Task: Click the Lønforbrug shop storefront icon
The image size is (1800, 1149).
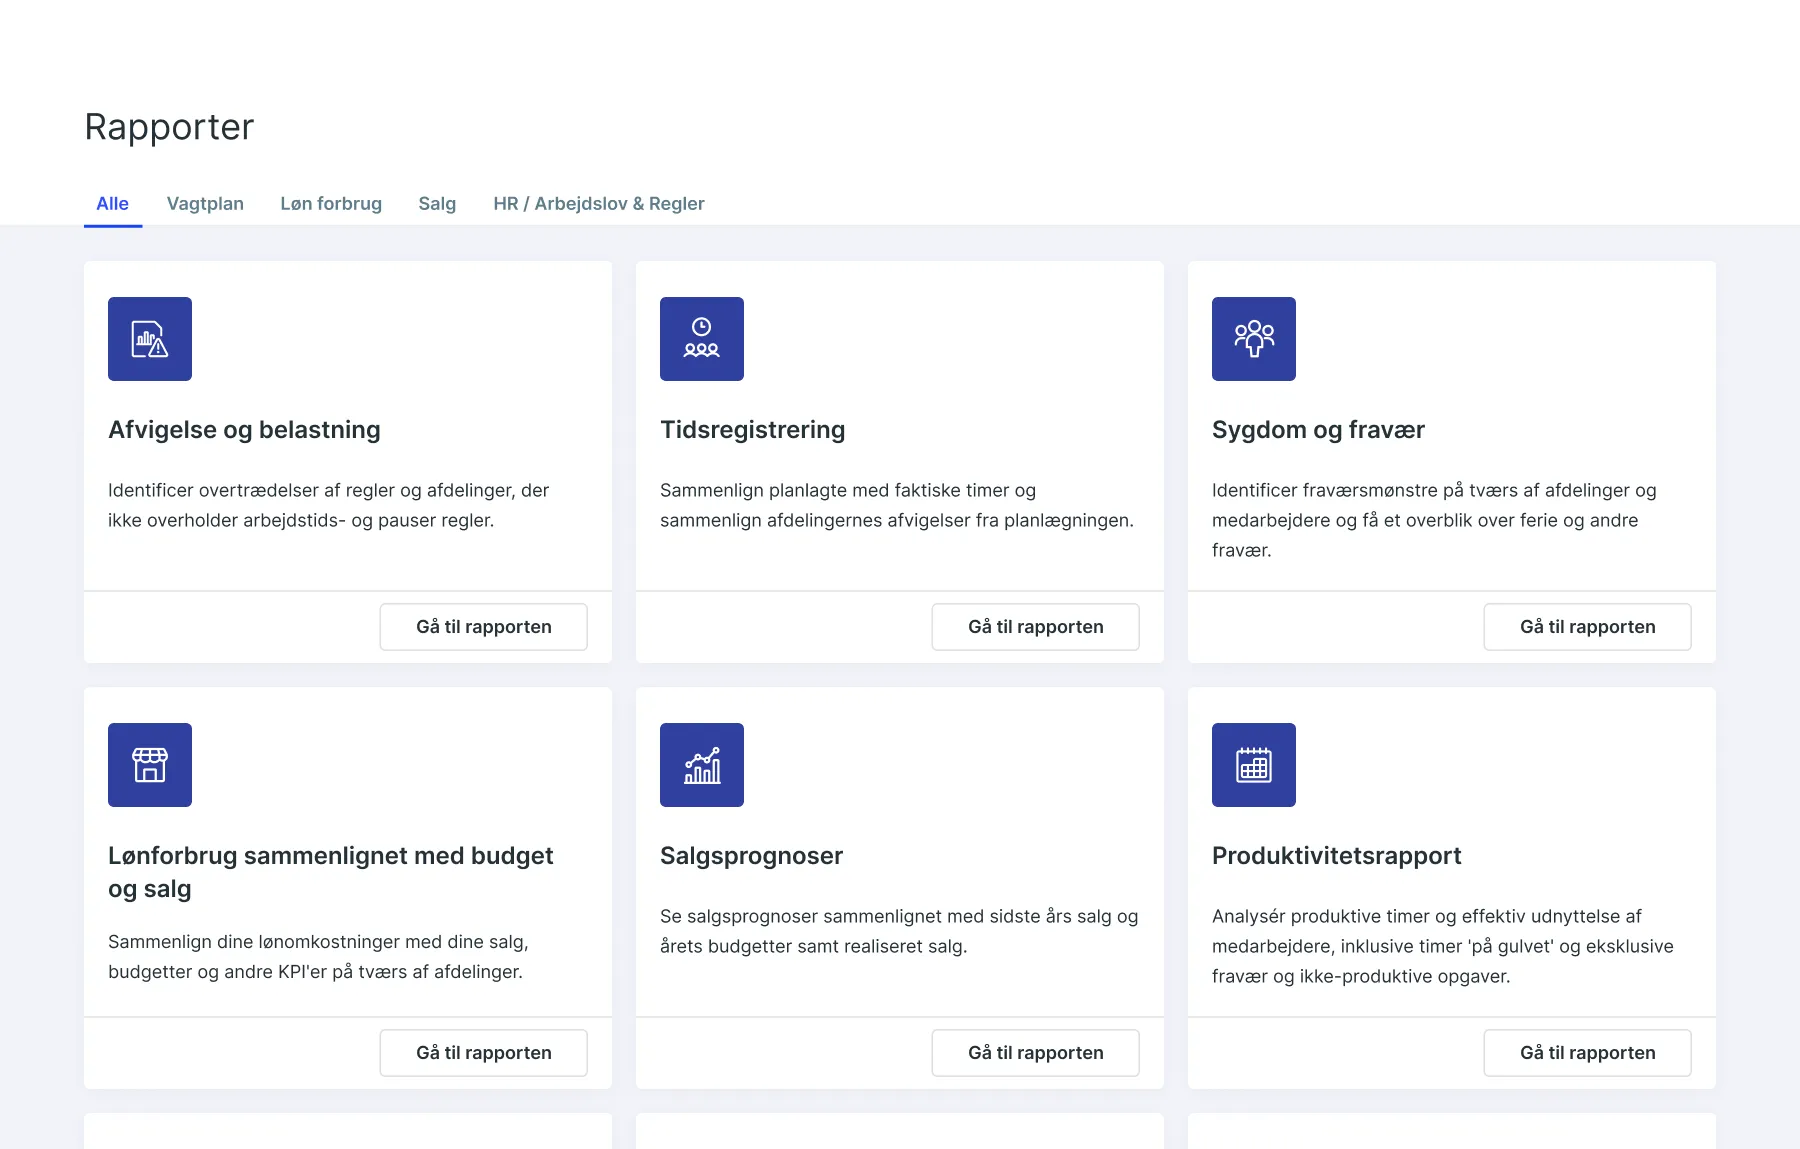Action: pyautogui.click(x=150, y=765)
